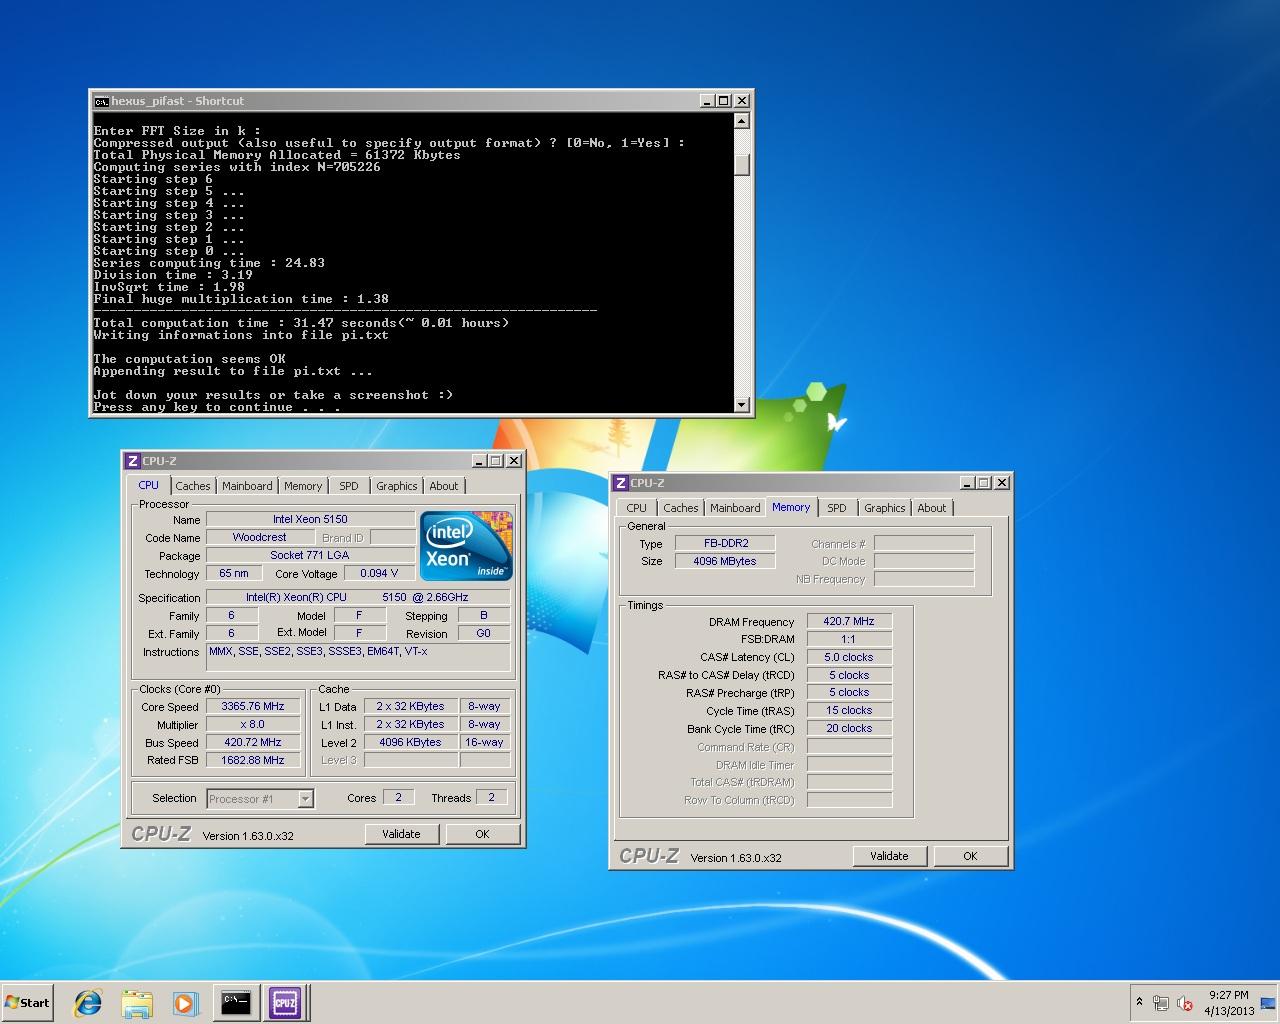
Task: Open Graphics tab in right CPU-Z
Action: 885,508
